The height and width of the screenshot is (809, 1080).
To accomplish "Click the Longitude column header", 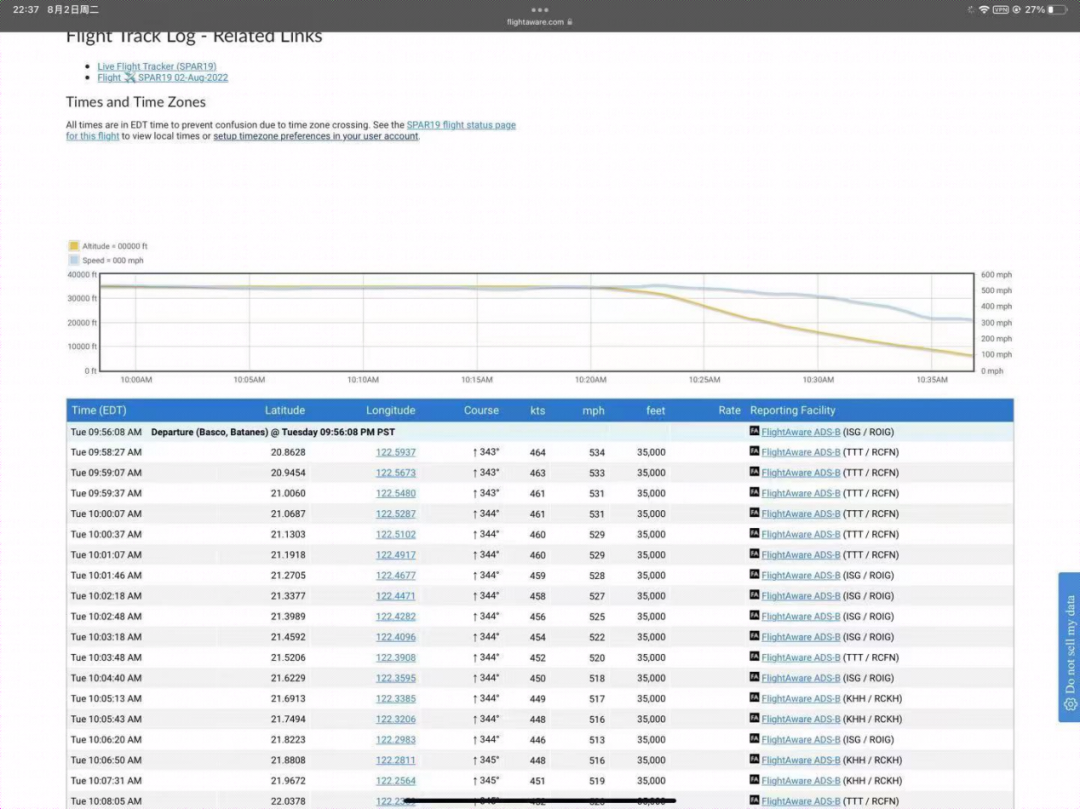I will point(391,410).
